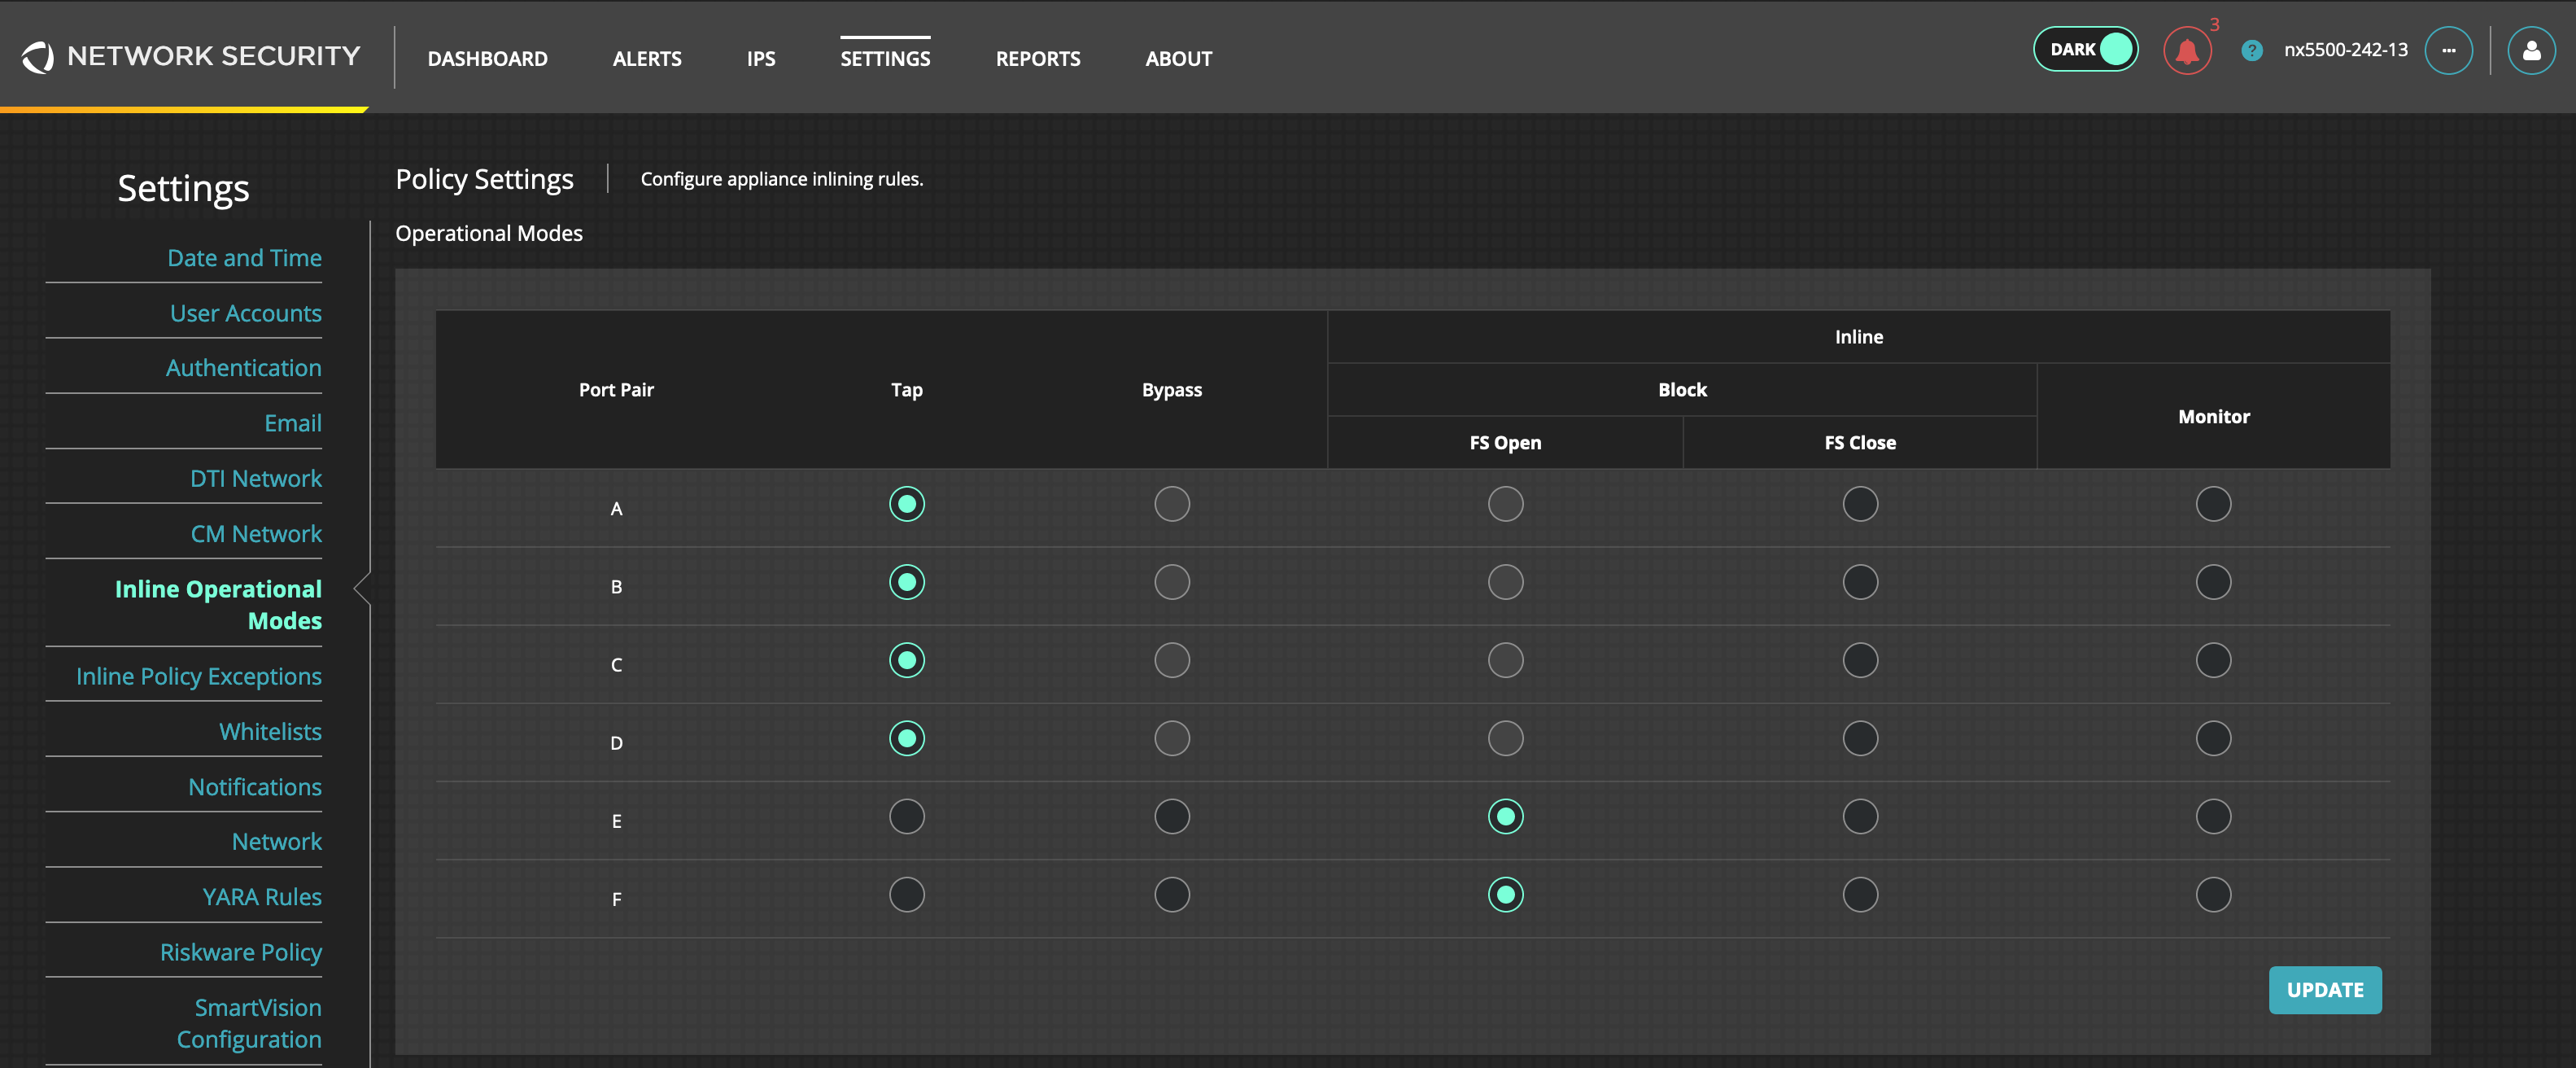Switch port pair E back to Tap mode
Viewport: 2576px width, 1068px height.
906,816
